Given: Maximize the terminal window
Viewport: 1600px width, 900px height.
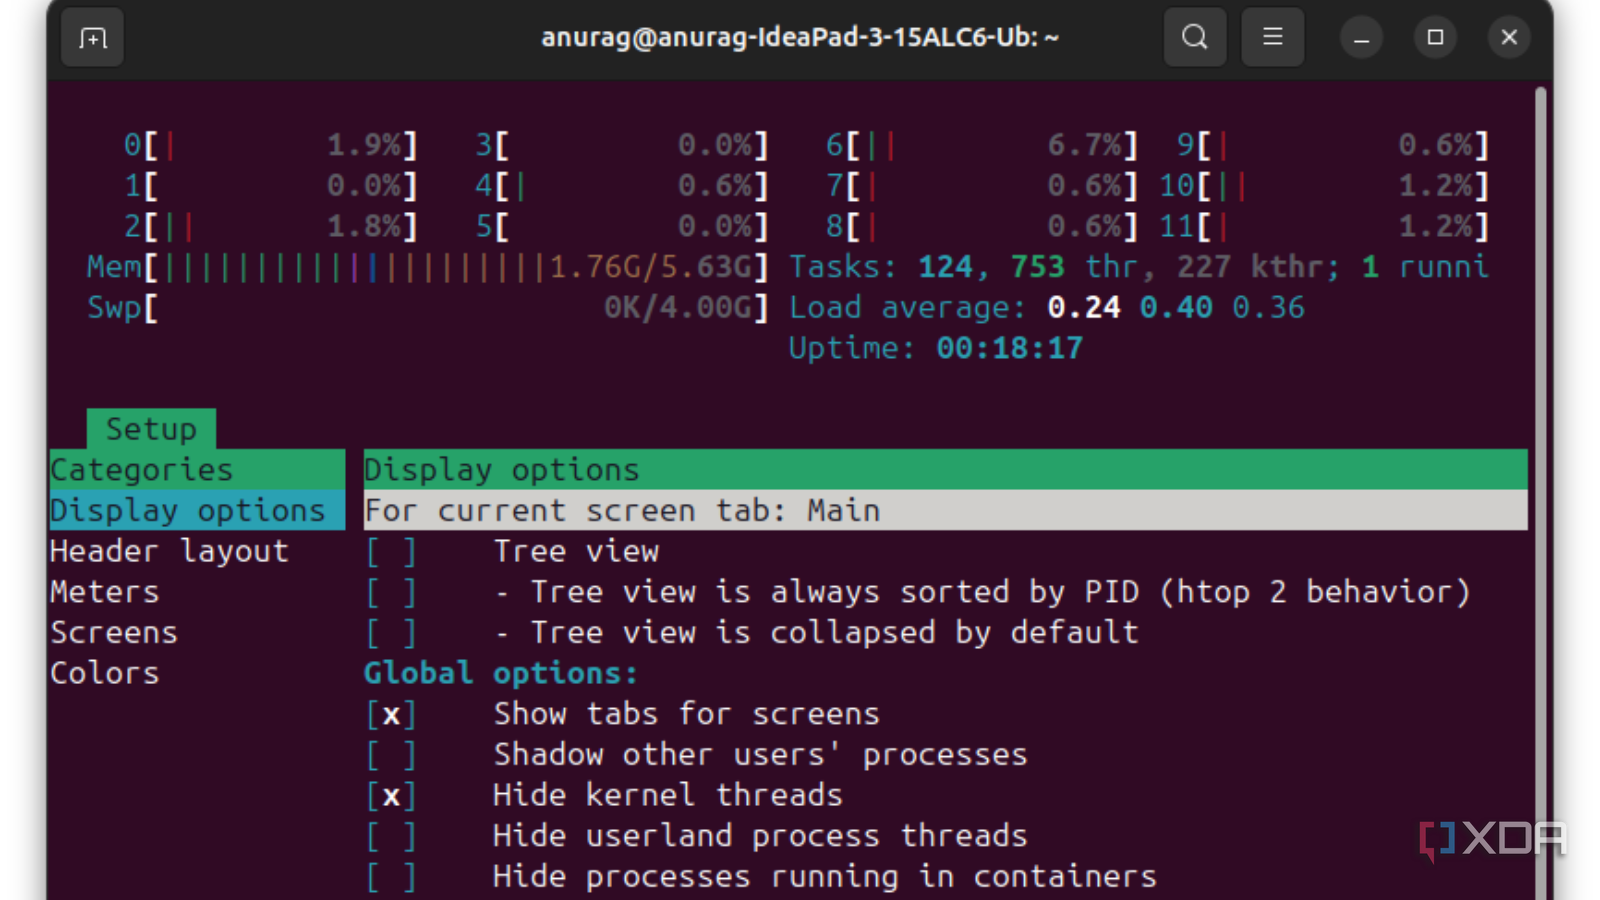Looking at the screenshot, I should point(1435,38).
